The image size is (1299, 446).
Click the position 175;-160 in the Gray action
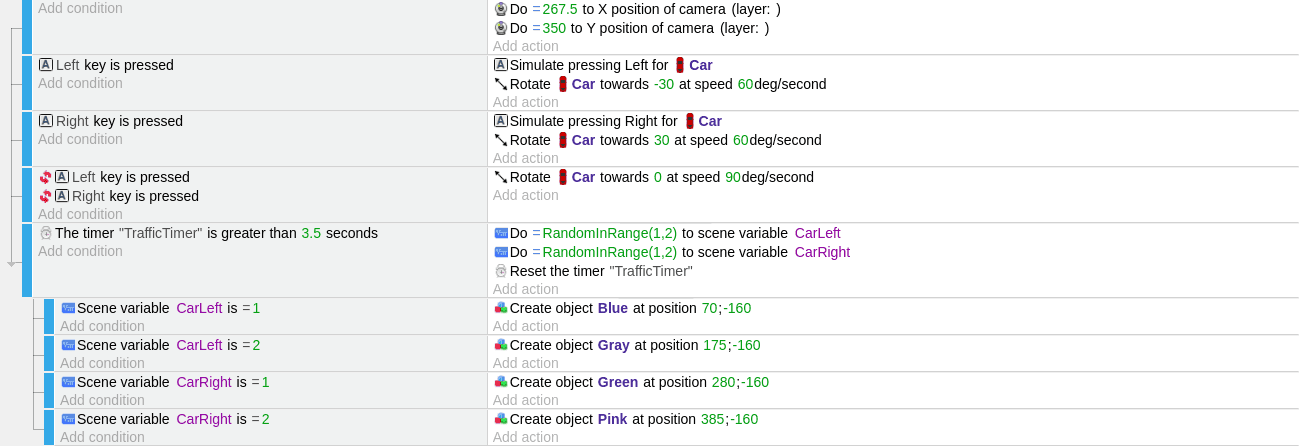click(x=731, y=345)
